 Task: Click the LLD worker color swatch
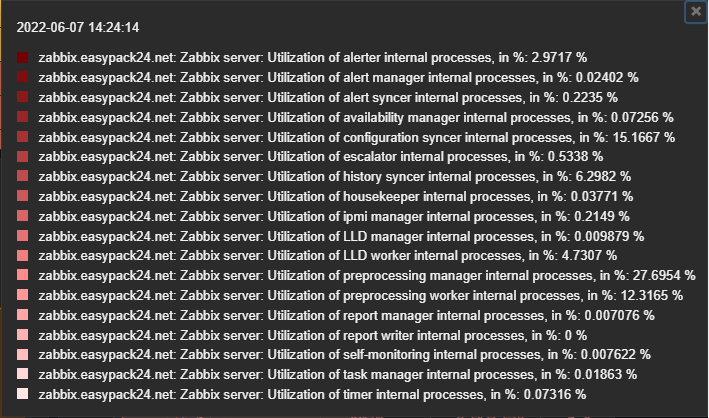coord(24,256)
